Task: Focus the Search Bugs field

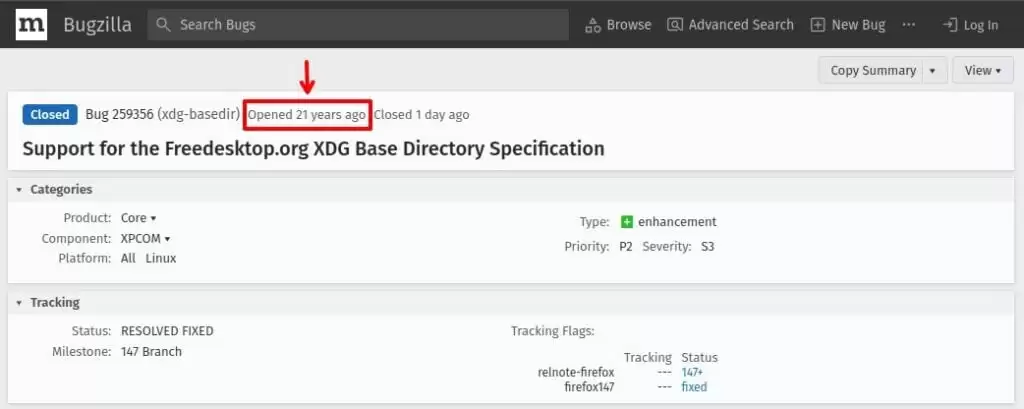Action: (358, 25)
